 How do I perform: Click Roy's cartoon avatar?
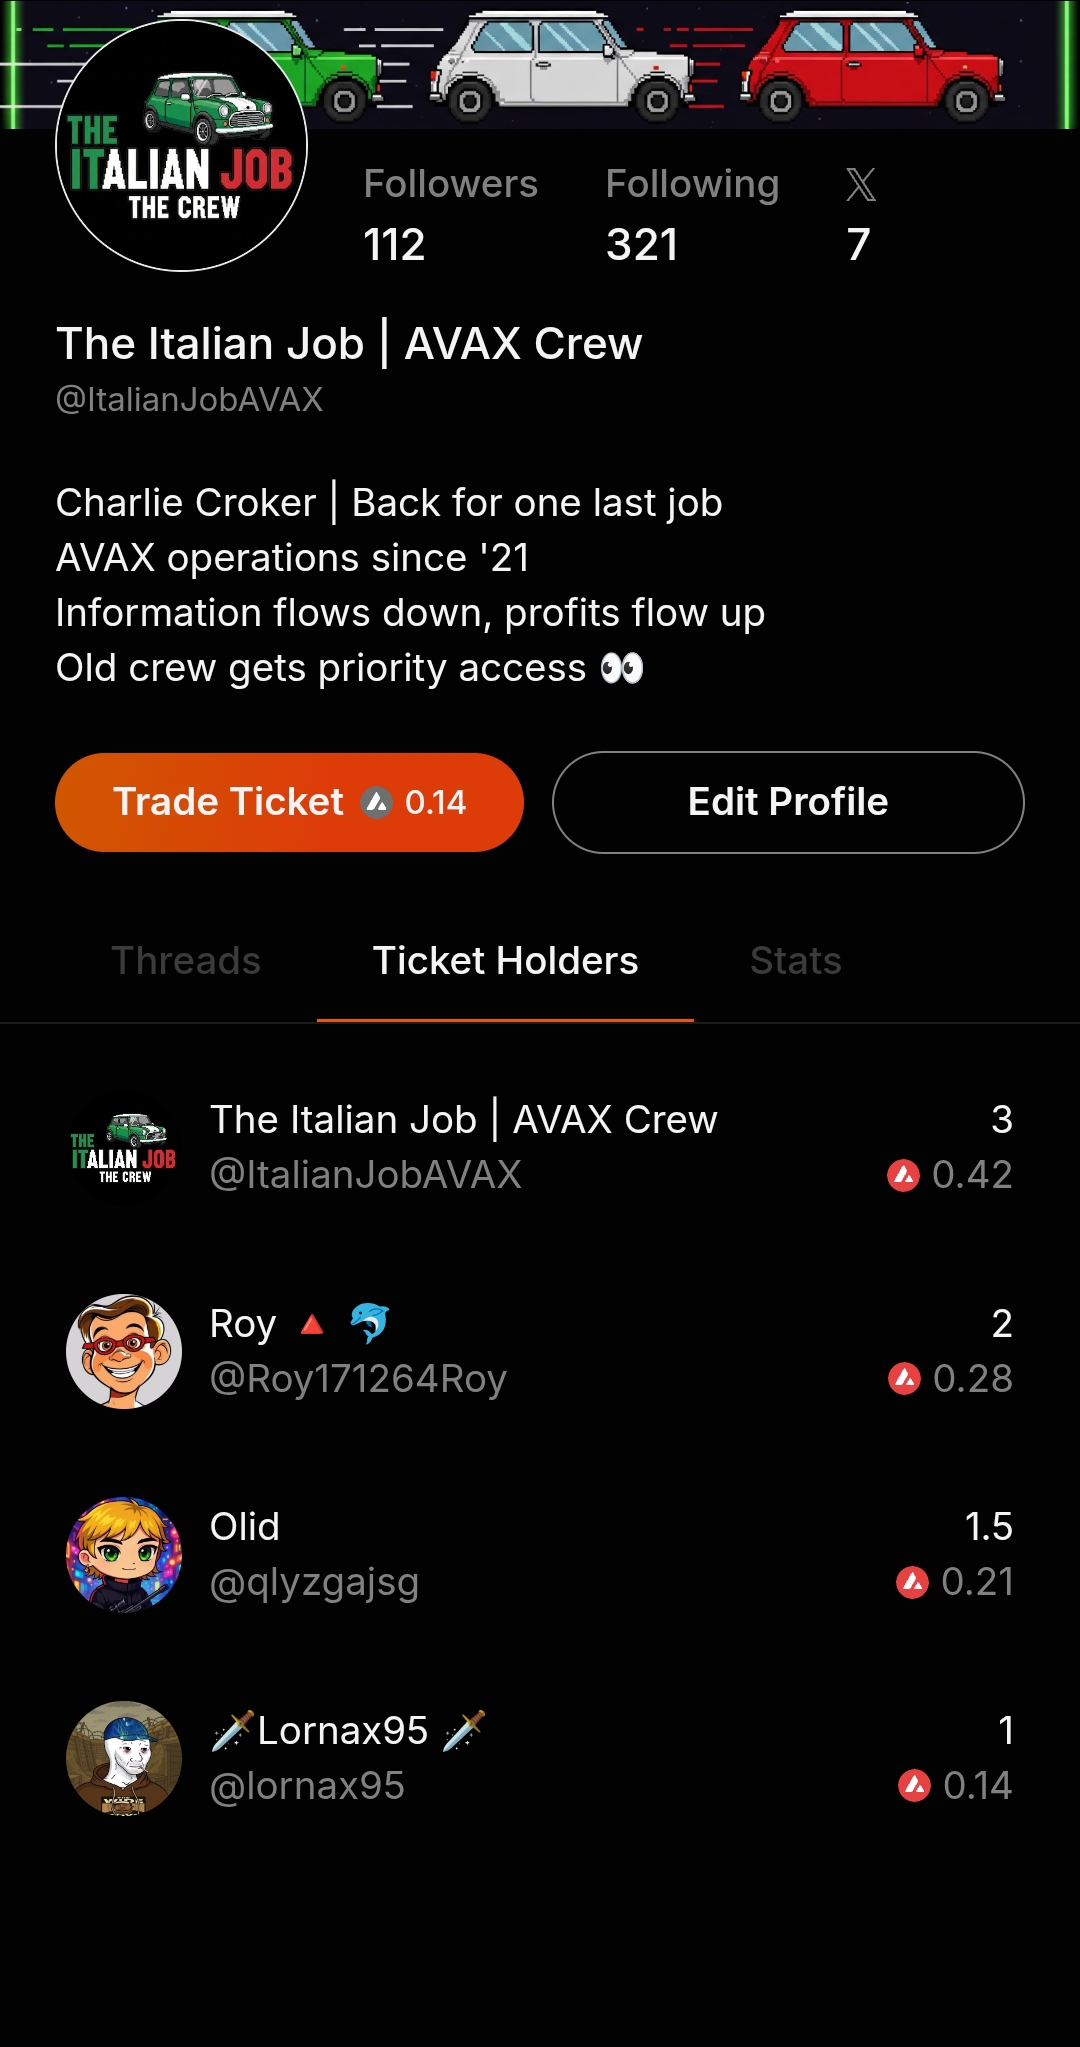[x=124, y=1351]
